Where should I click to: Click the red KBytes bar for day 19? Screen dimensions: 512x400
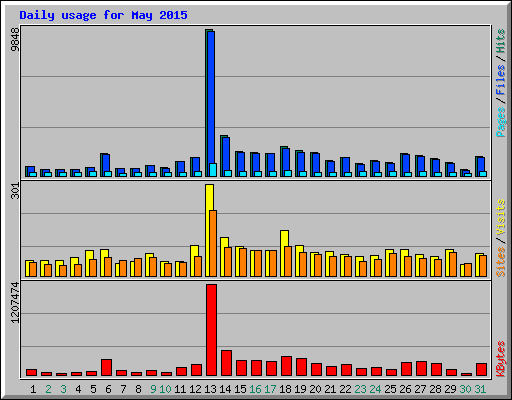tap(301, 367)
